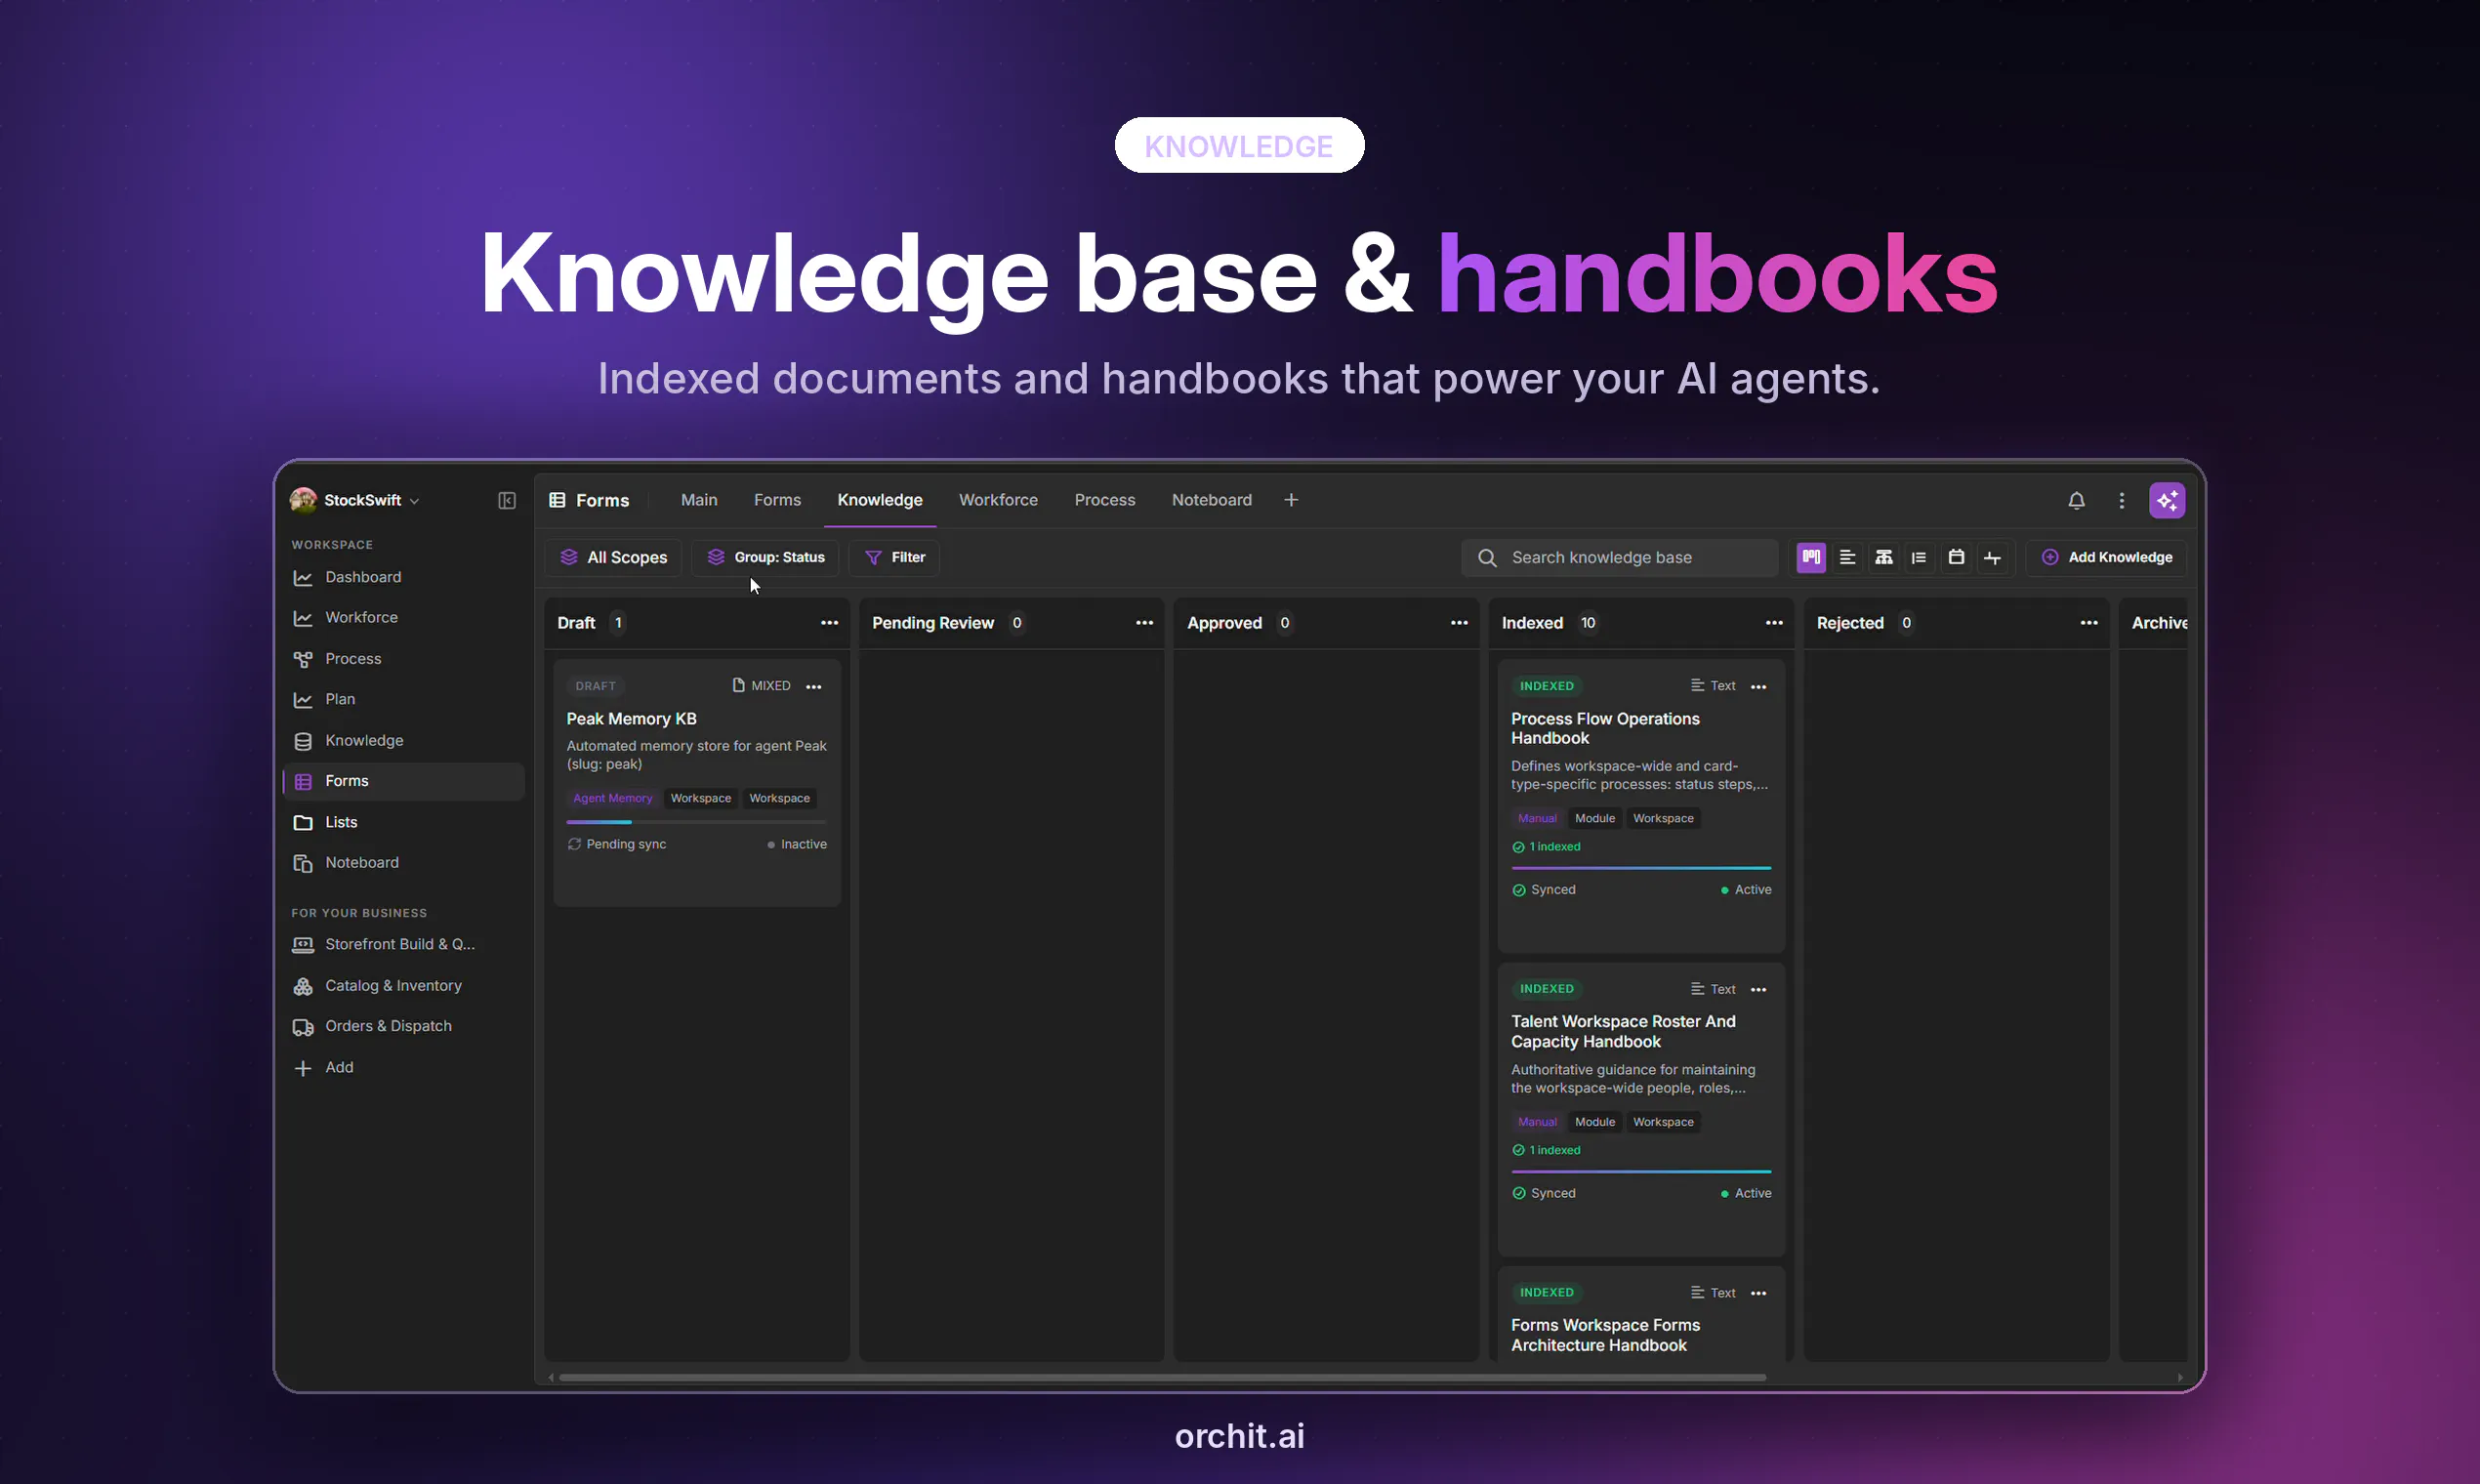This screenshot has width=2480, height=1484.
Task: Open Process Flow Operations Handbook card menu
Action: point(1758,686)
